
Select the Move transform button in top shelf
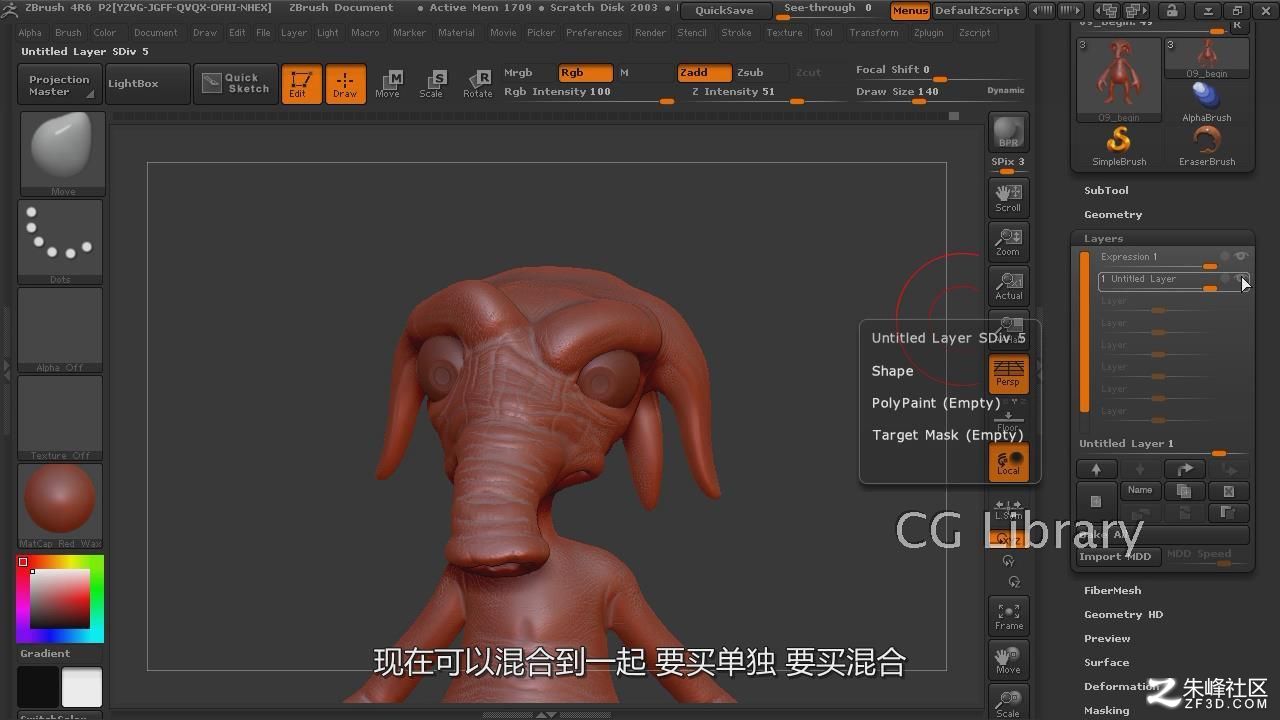388,84
